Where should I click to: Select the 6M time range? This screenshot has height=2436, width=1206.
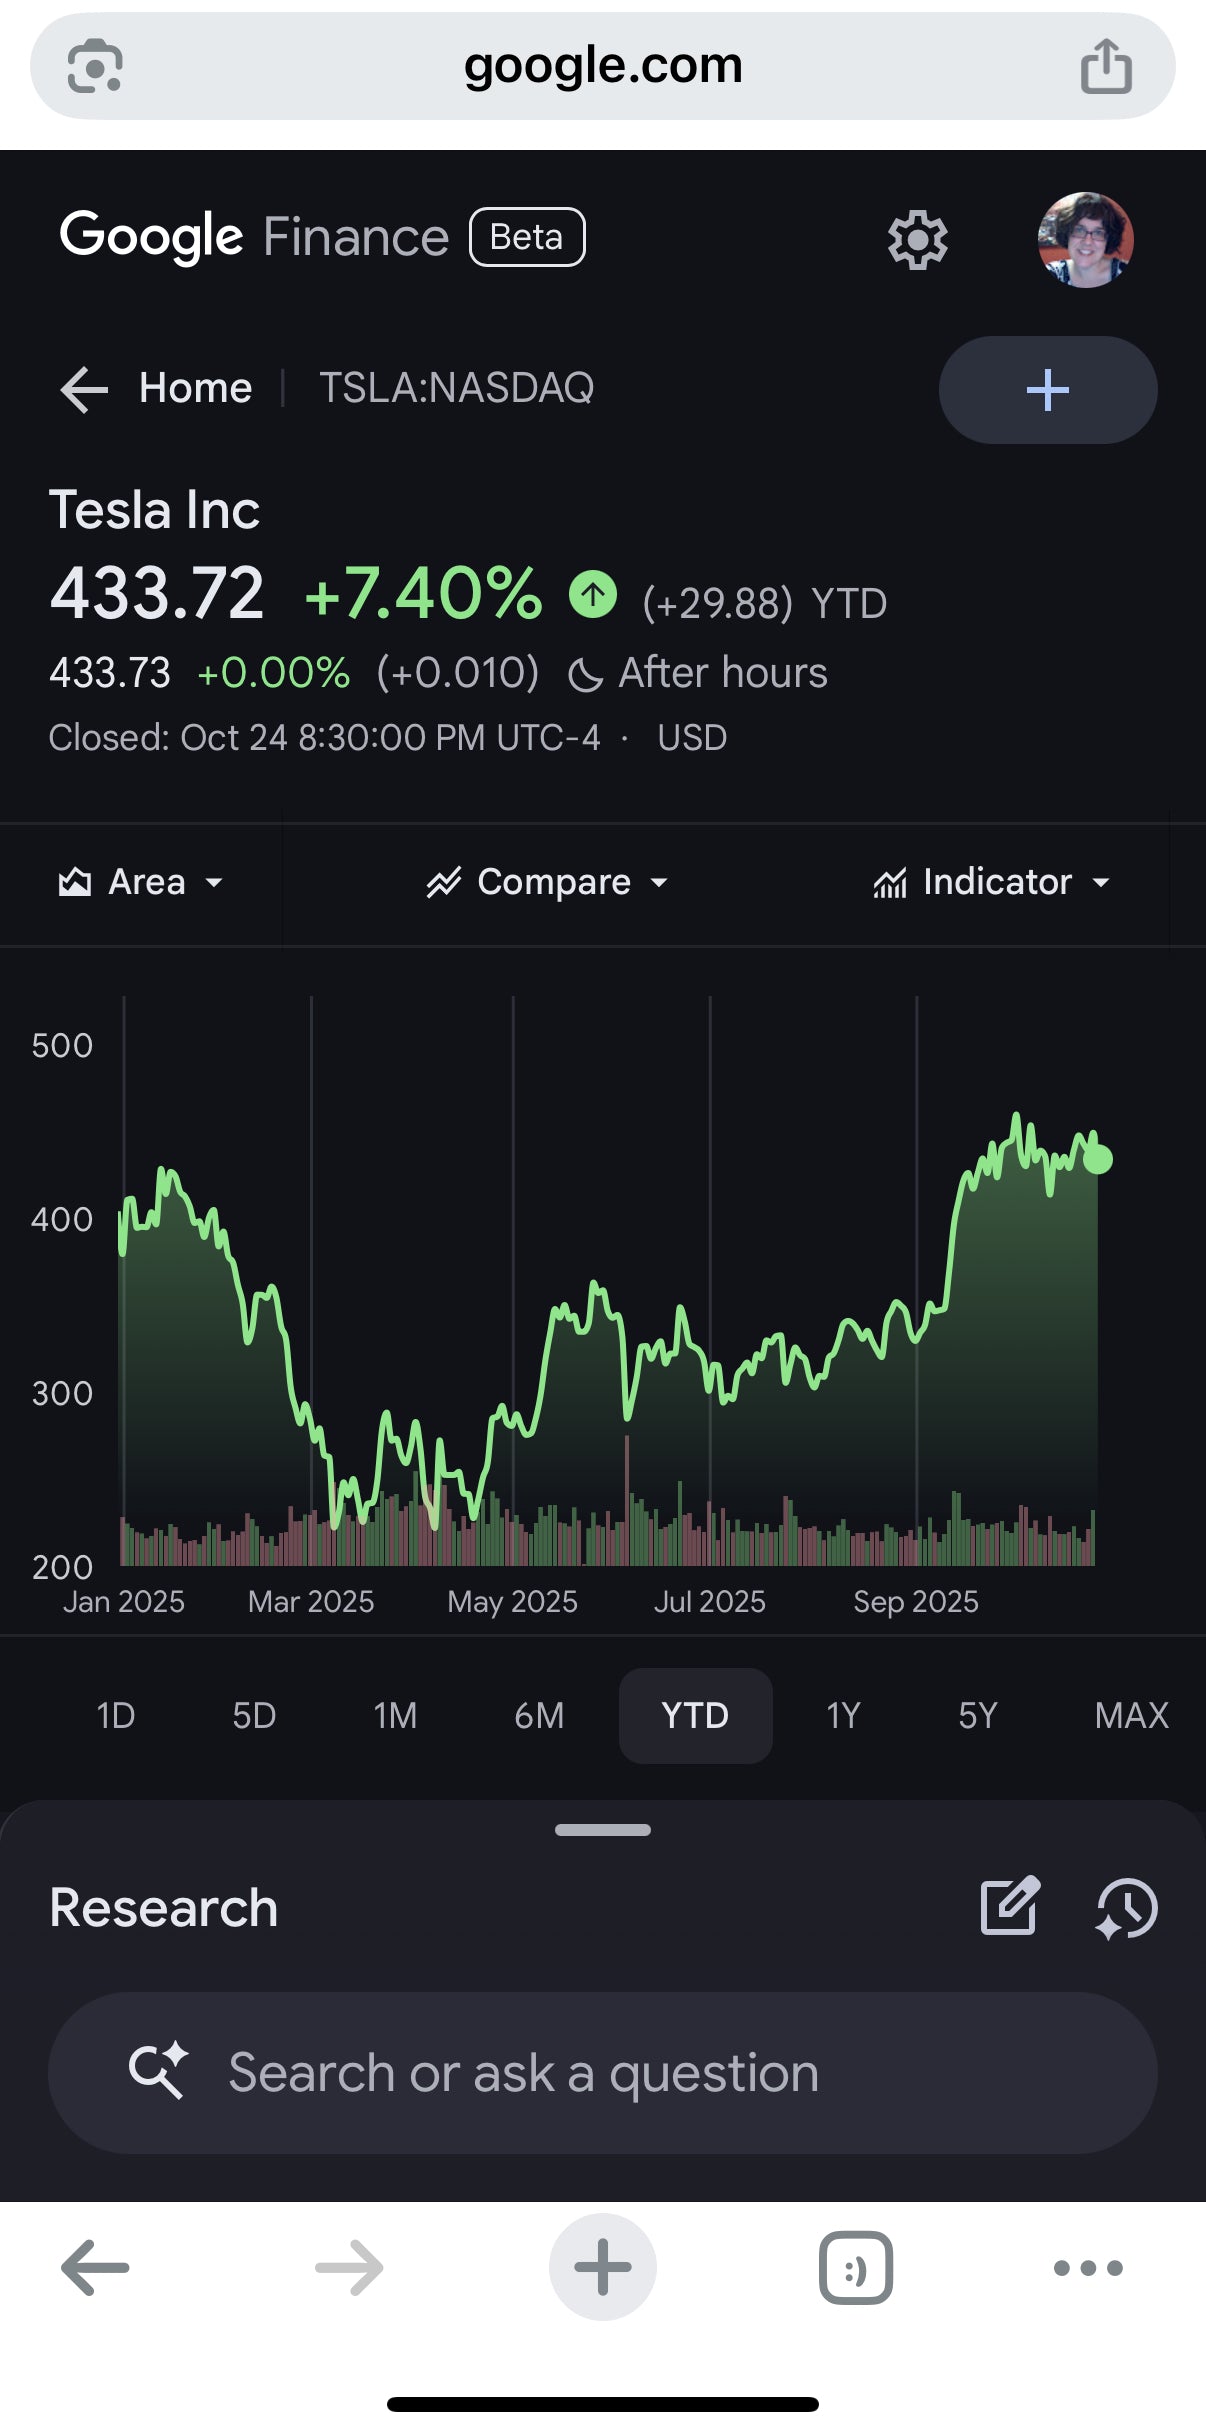(x=539, y=1716)
